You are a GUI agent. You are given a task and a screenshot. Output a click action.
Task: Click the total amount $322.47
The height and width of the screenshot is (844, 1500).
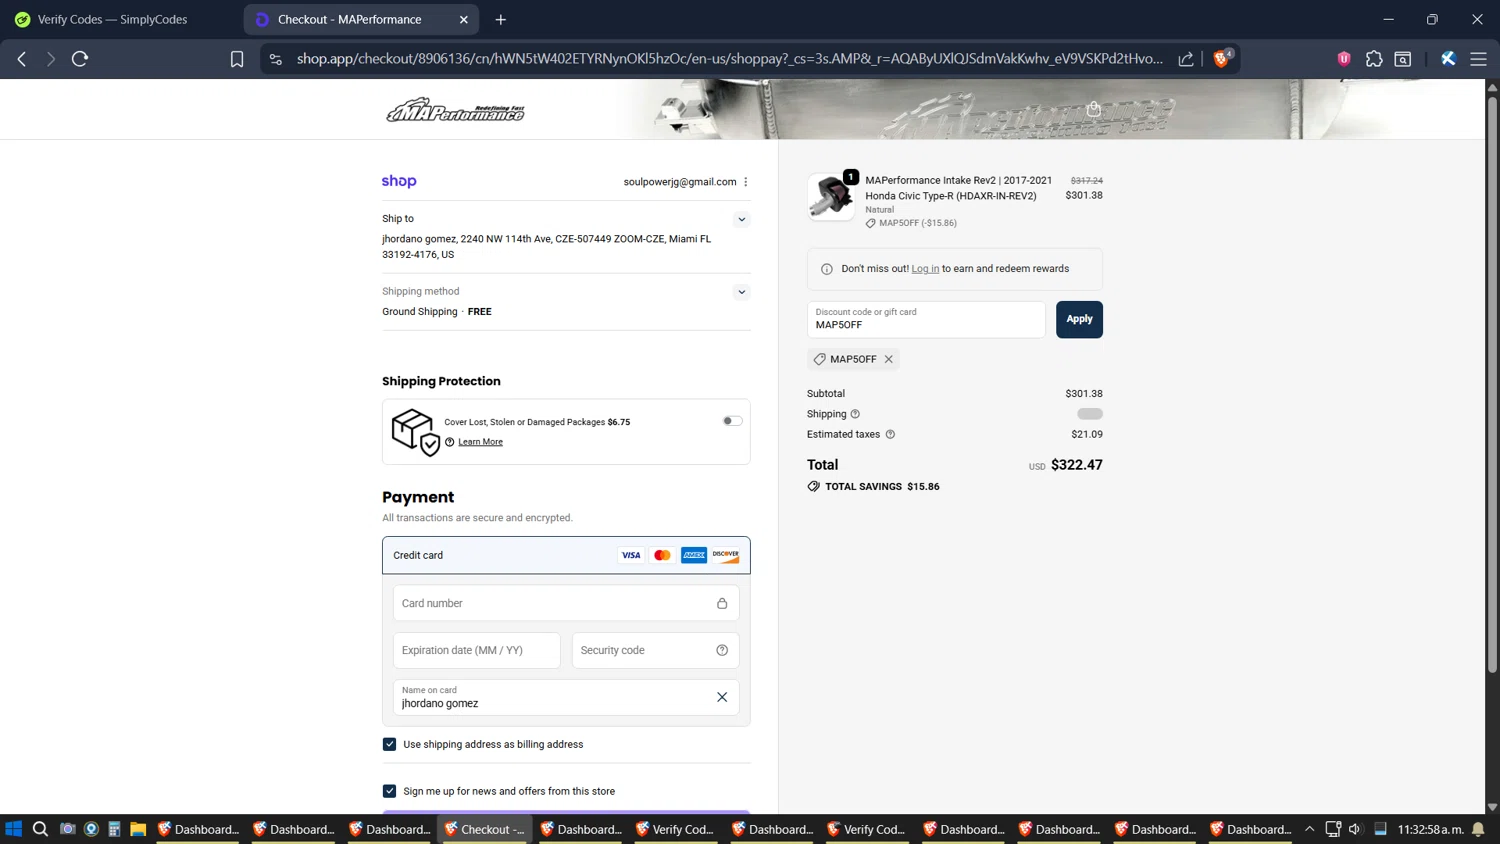1076,465
